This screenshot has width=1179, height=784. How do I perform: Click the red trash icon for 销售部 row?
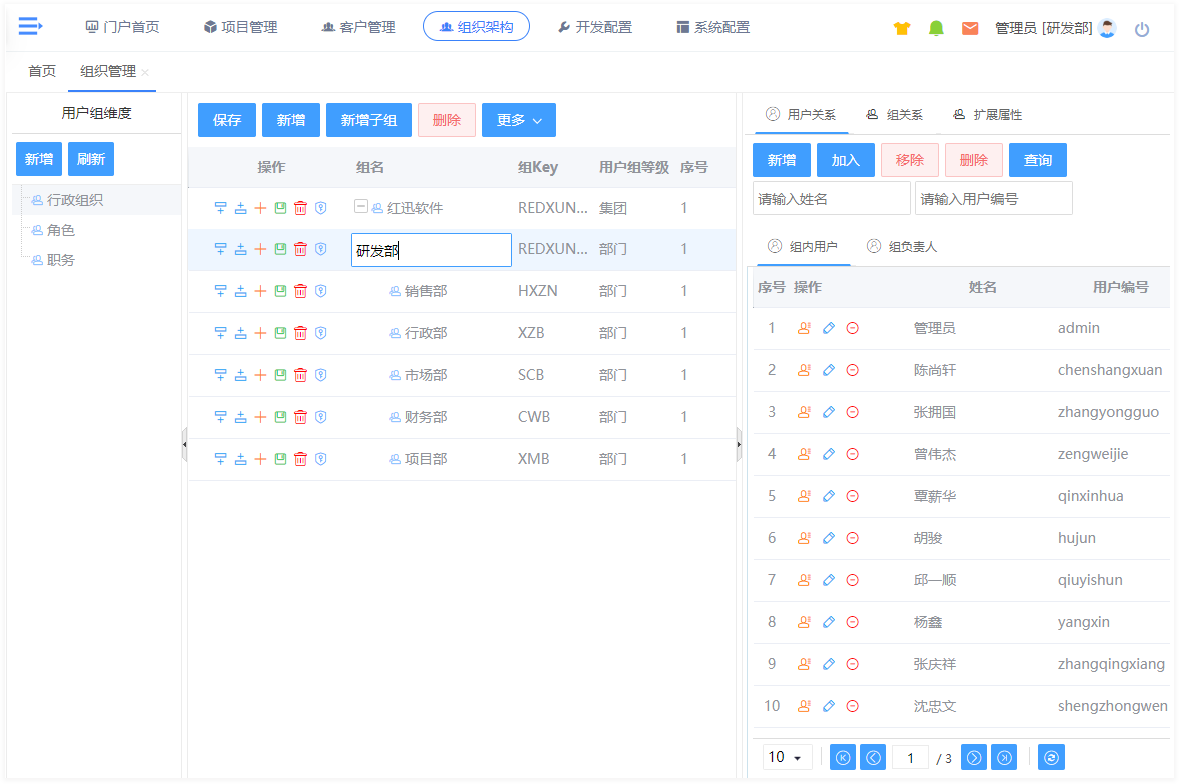point(300,291)
